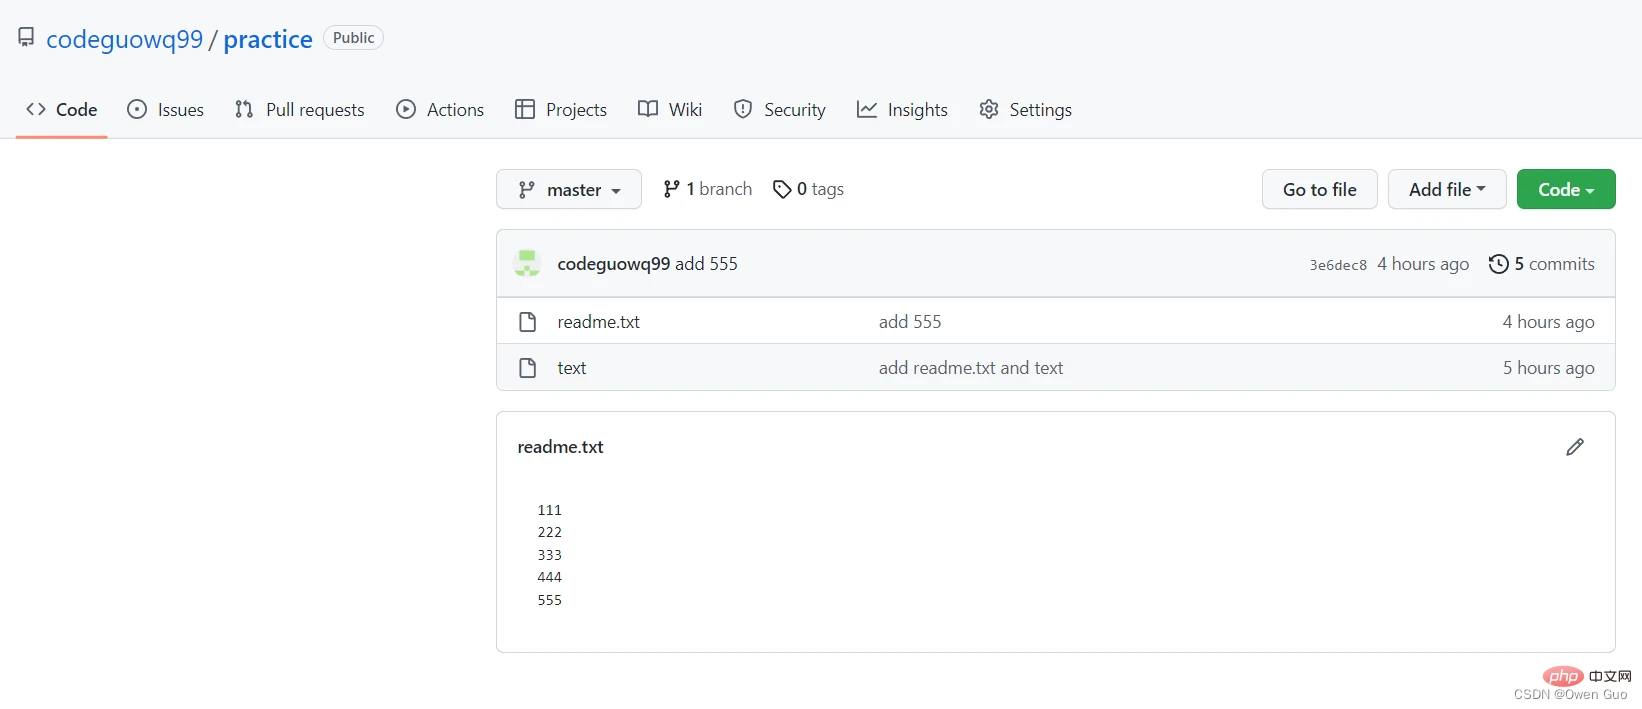Click the file icon next to readme.txt
1642x709 pixels.
(x=528, y=322)
